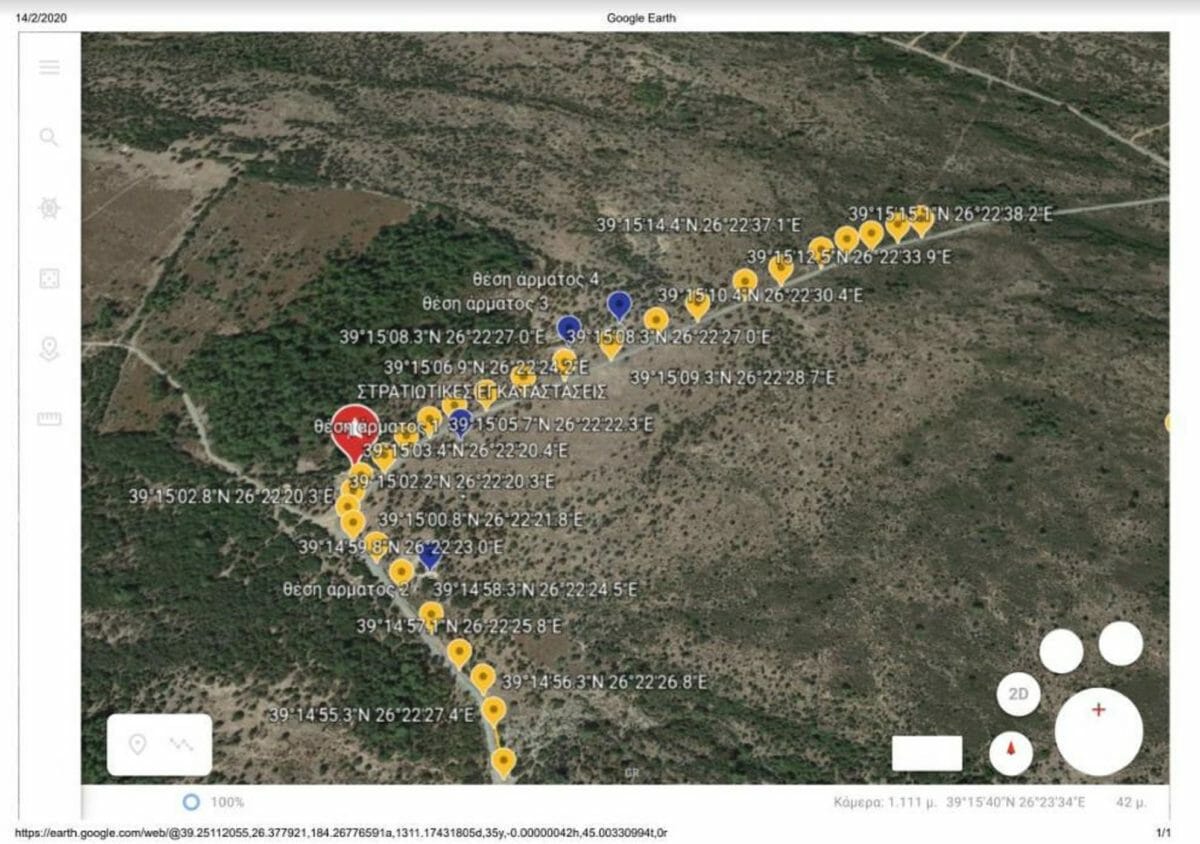Click the ΣΤΡΑΤΙΩΤΙΚΕΣ ΕΓΚΑΤΑΣΤΑΣΕΙΣ label
Screen dimensions: 1200x844
click(x=482, y=389)
